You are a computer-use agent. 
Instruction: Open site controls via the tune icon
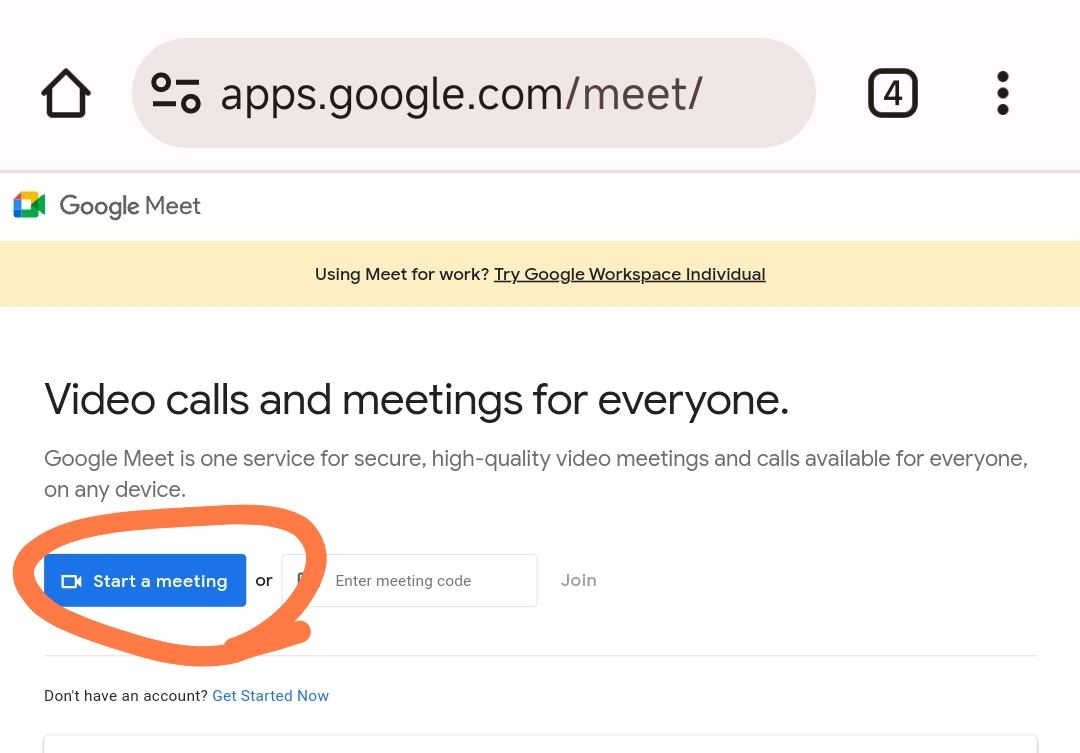(176, 92)
